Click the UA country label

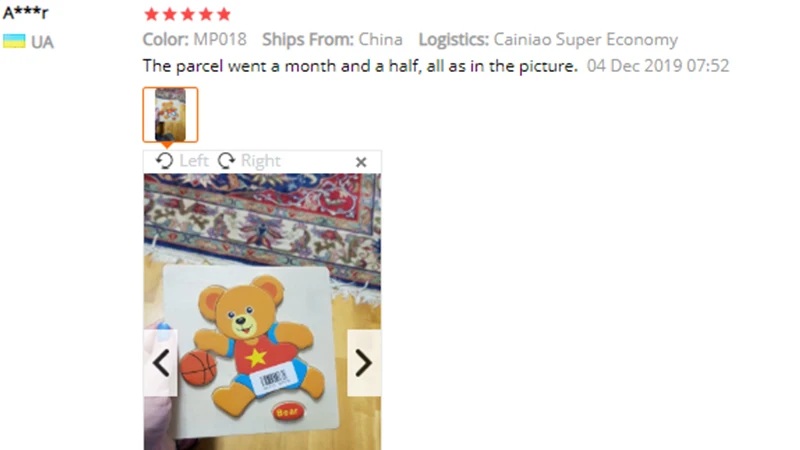click(x=42, y=42)
